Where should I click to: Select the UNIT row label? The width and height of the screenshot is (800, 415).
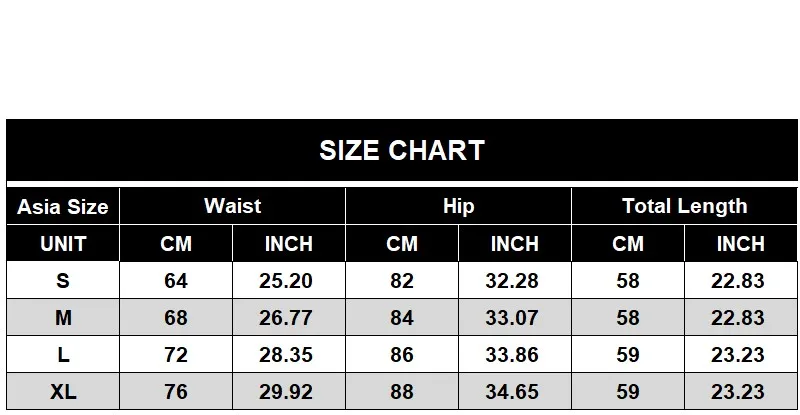pyautogui.click(x=63, y=243)
